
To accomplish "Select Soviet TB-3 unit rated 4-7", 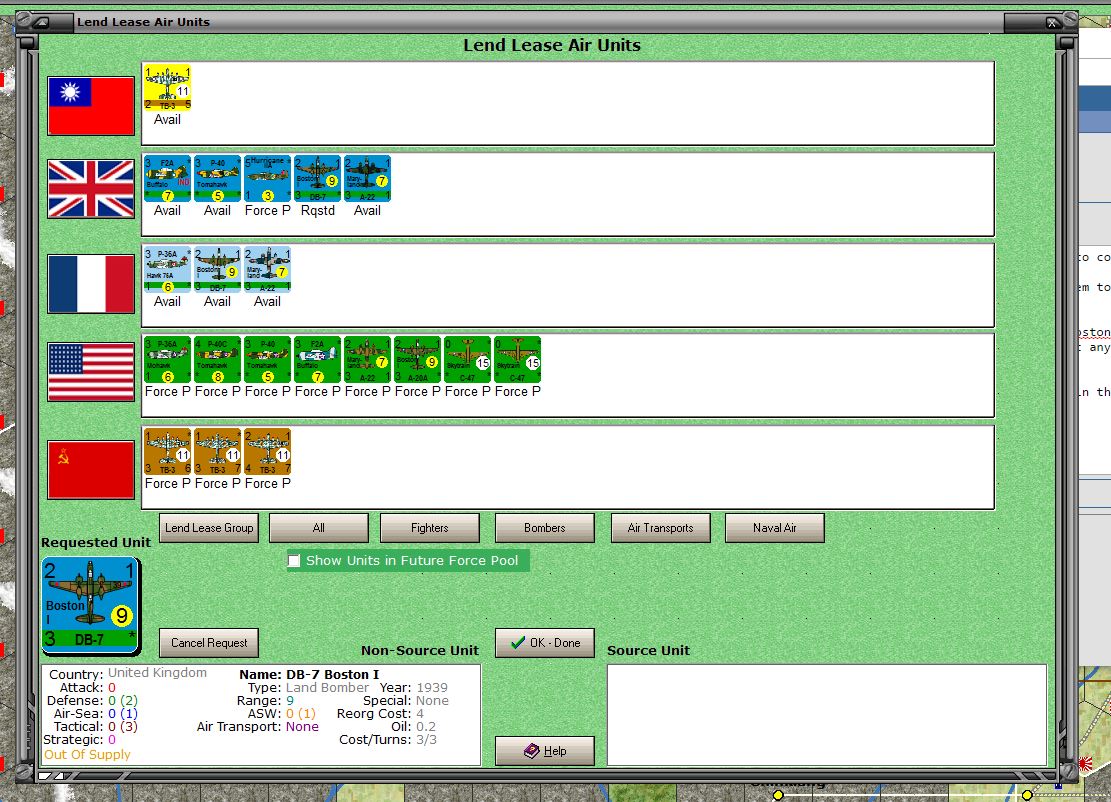I will point(267,451).
